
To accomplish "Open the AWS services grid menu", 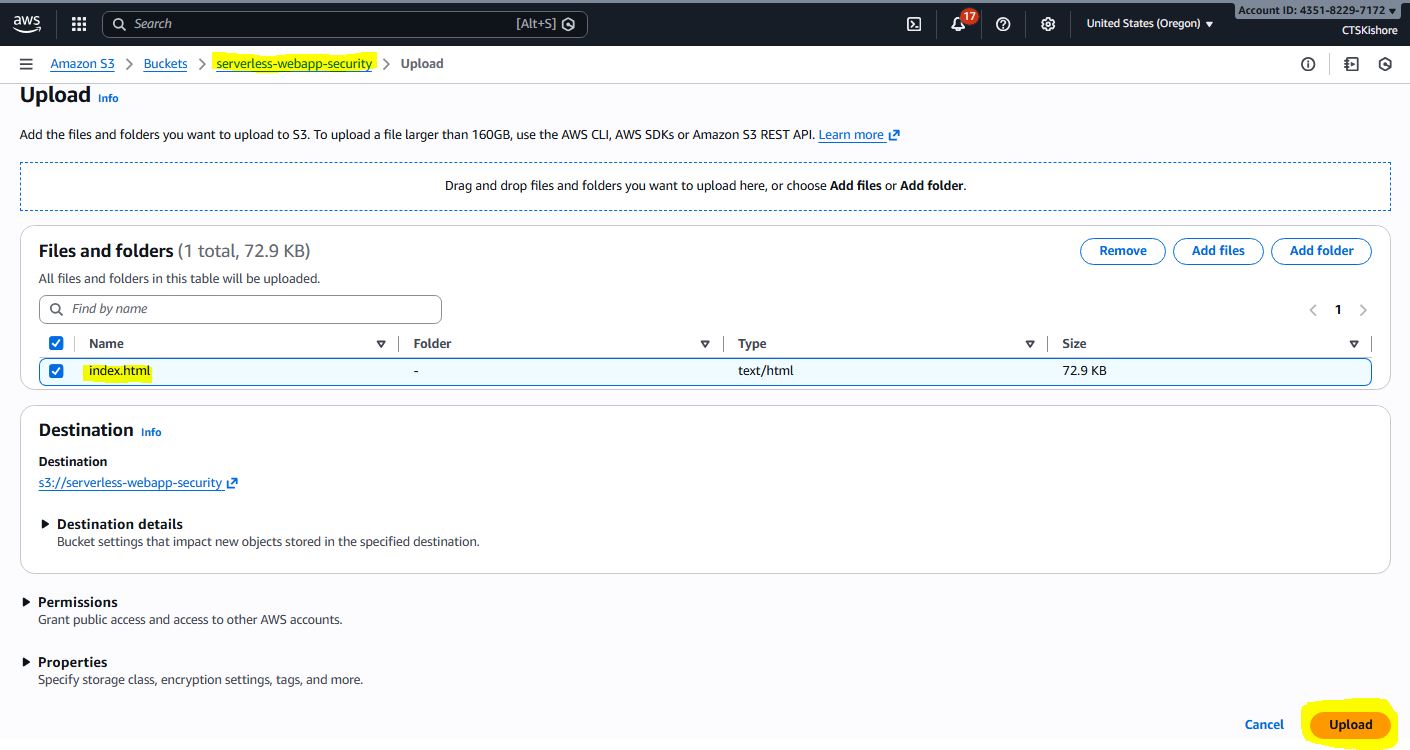I will [x=79, y=24].
